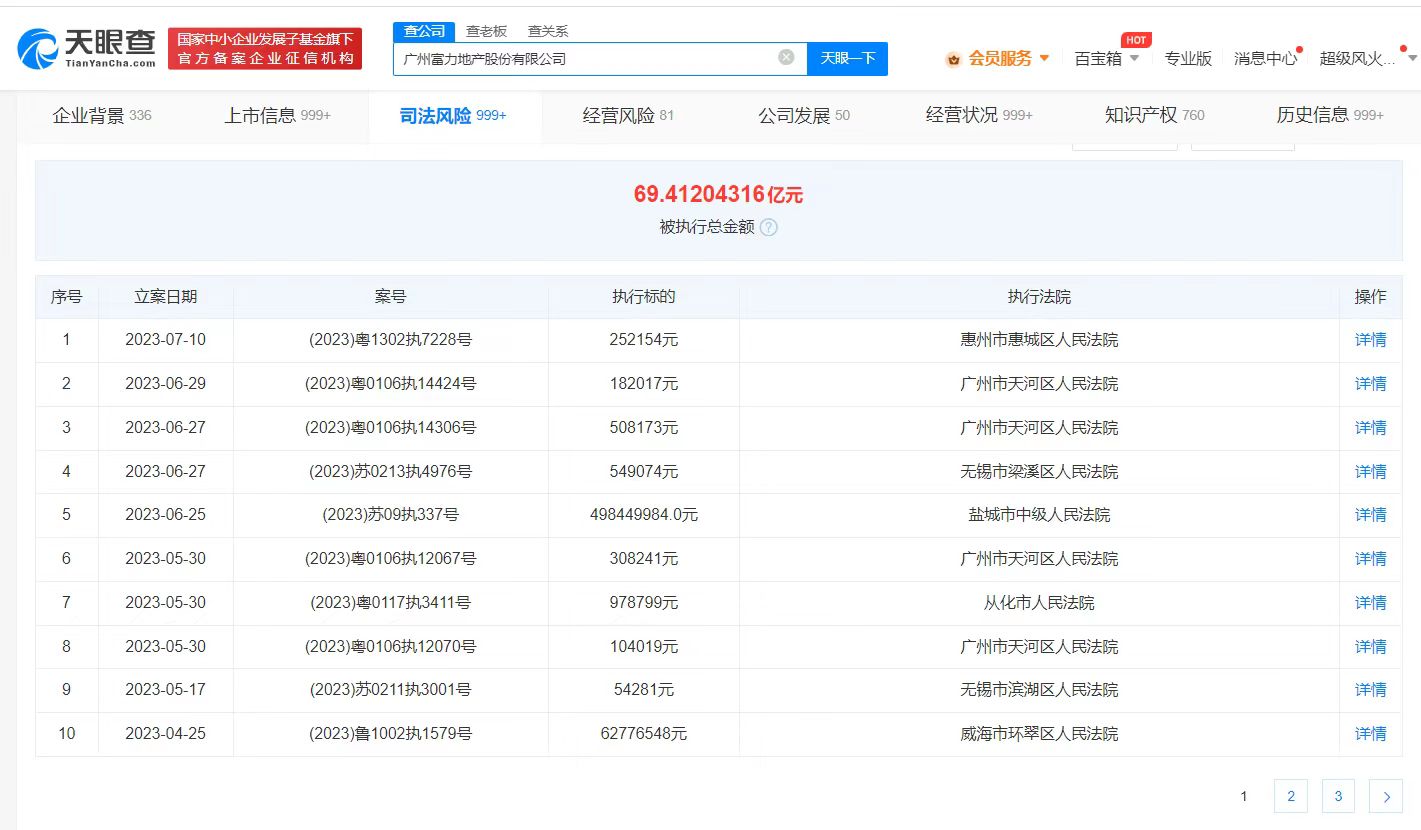Click the 案号 column header
This screenshot has height=830, width=1421.
391,297
